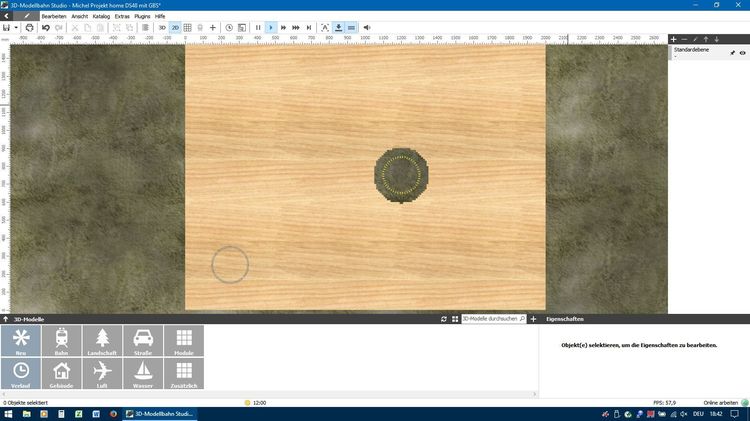Viewport: 750px width, 421px height.
Task: Open the Bearbeiten menu
Action: (54, 16)
